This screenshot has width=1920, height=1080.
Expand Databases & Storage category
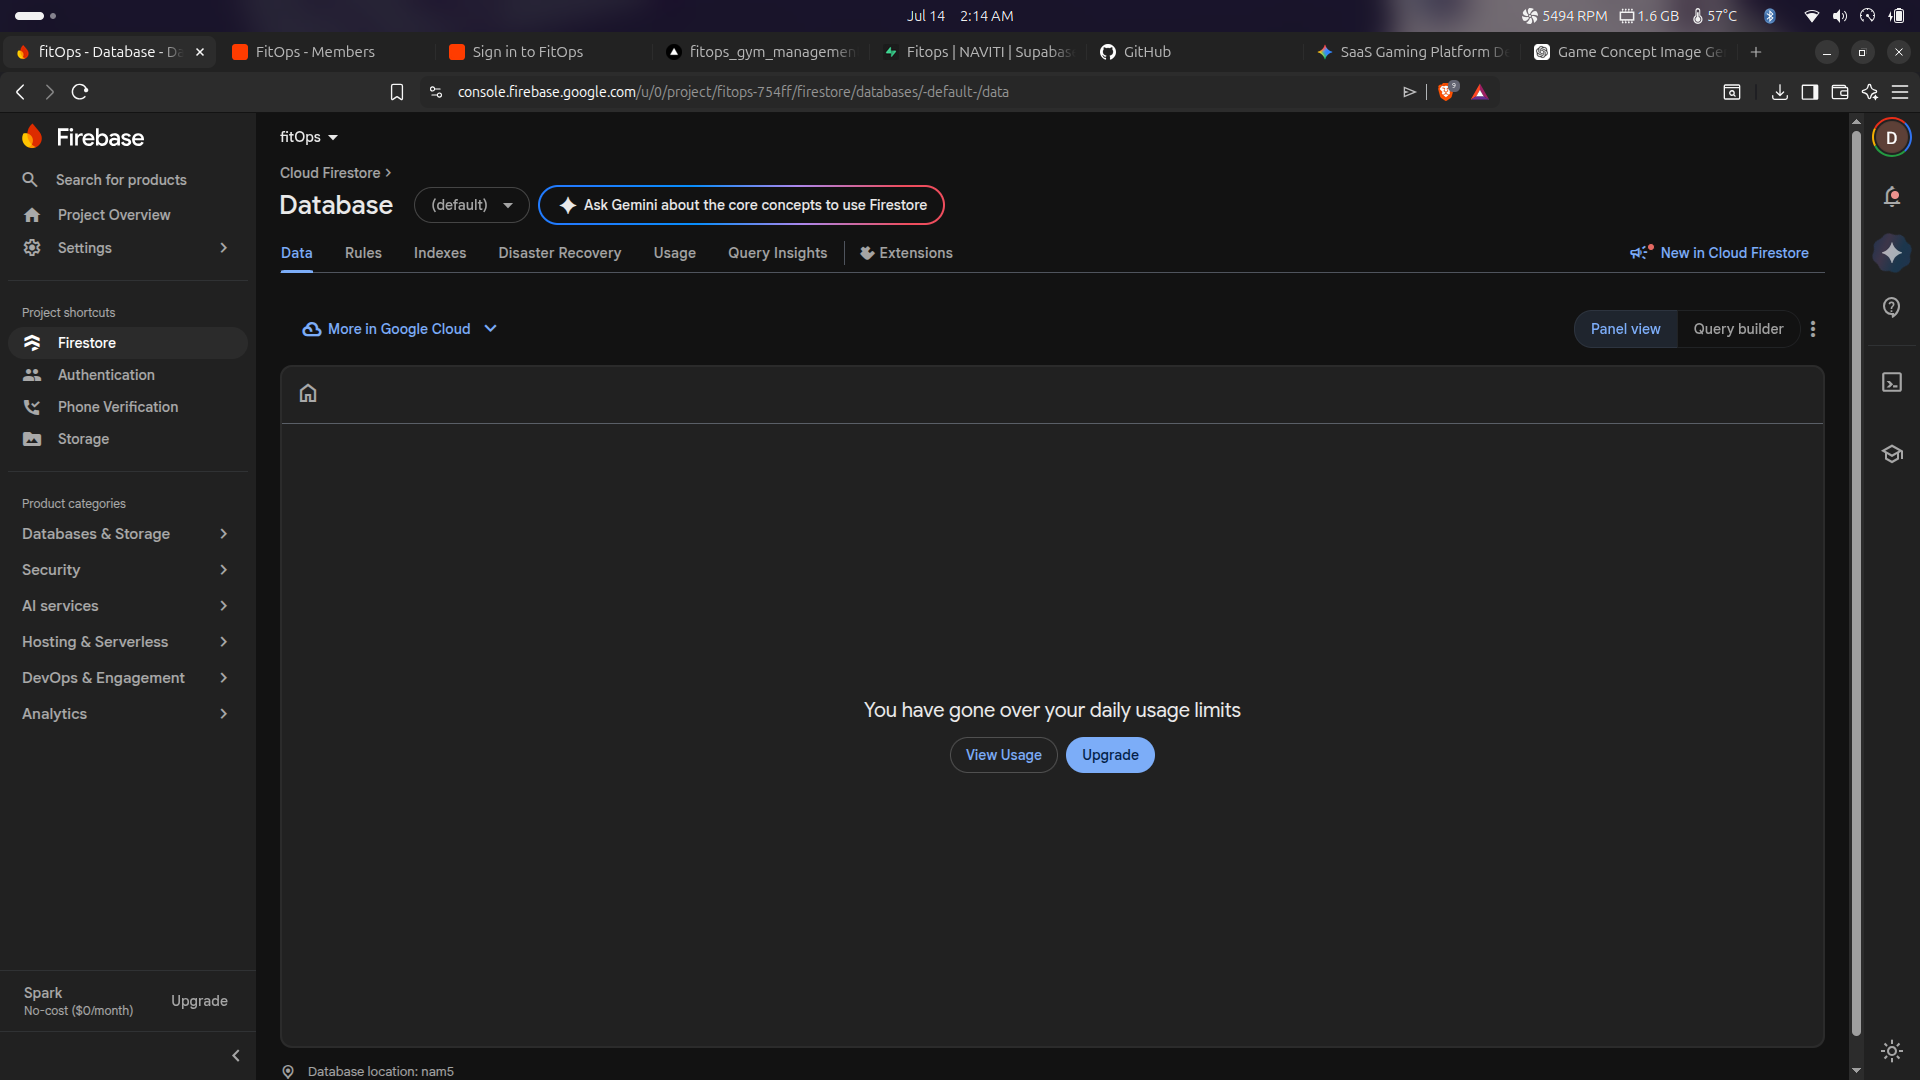pos(126,534)
